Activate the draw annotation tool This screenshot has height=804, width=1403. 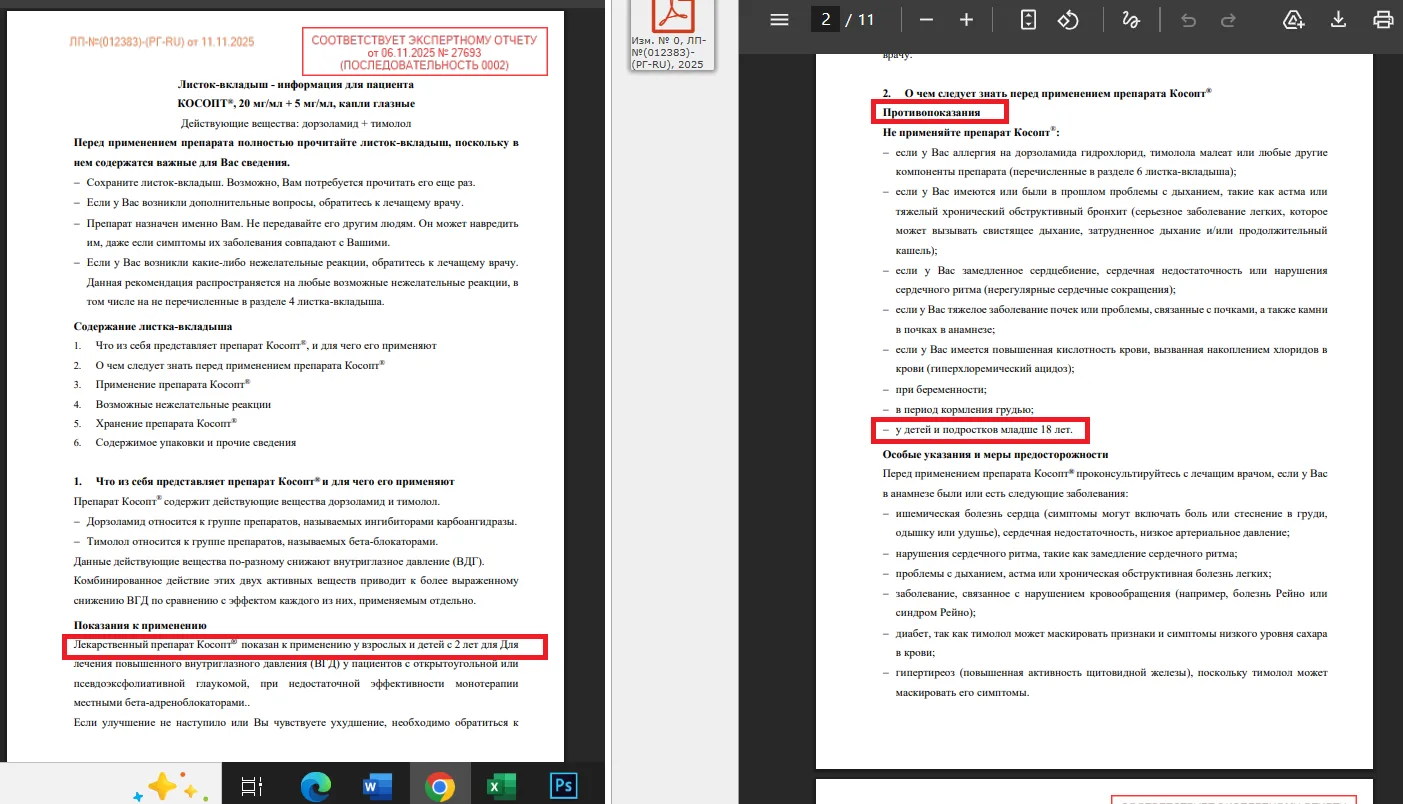[1131, 20]
